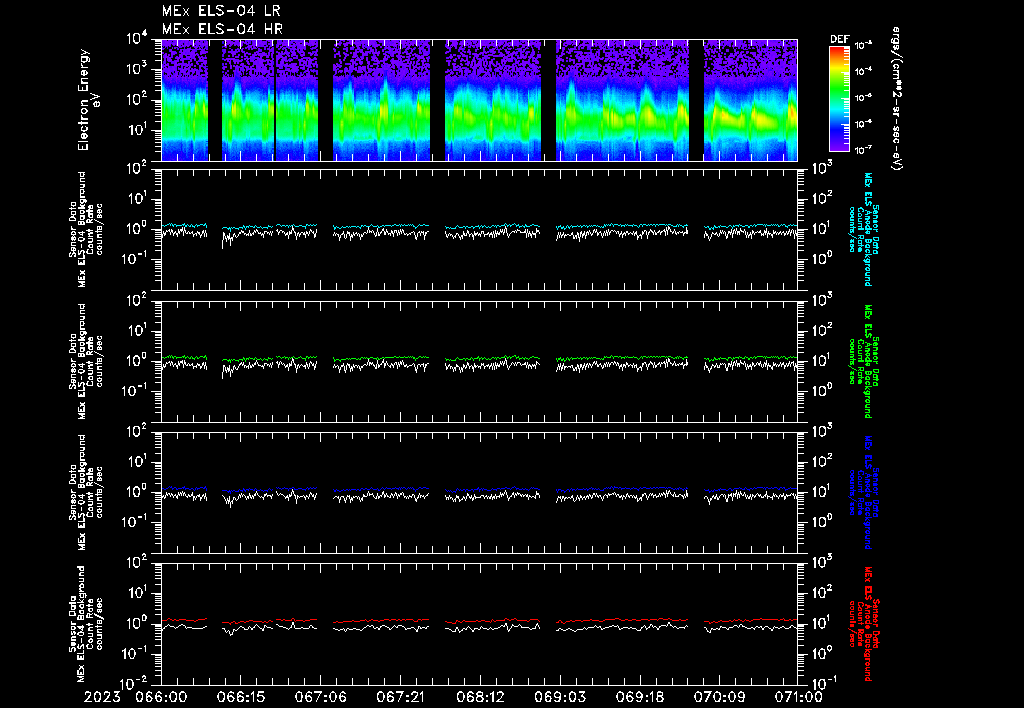Click the "Electron Energy eV" axis label

point(88,100)
